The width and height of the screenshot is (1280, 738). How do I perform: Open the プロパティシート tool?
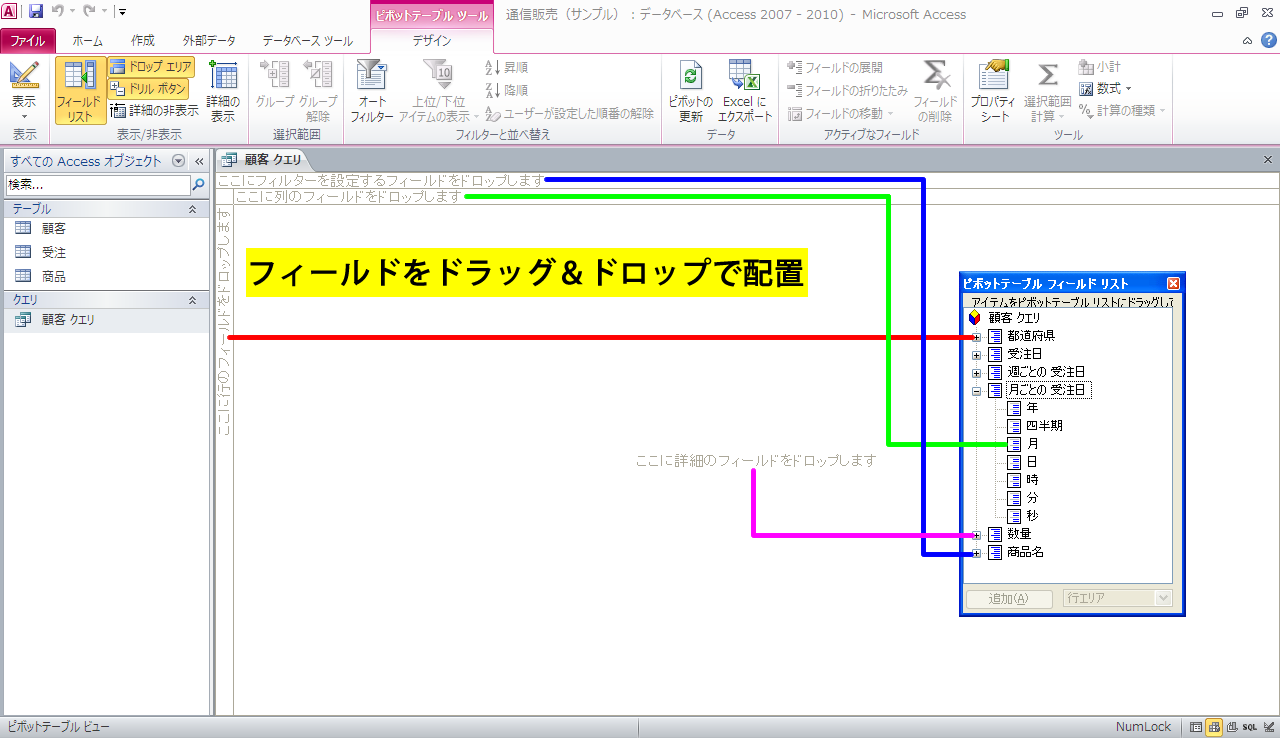pos(993,91)
